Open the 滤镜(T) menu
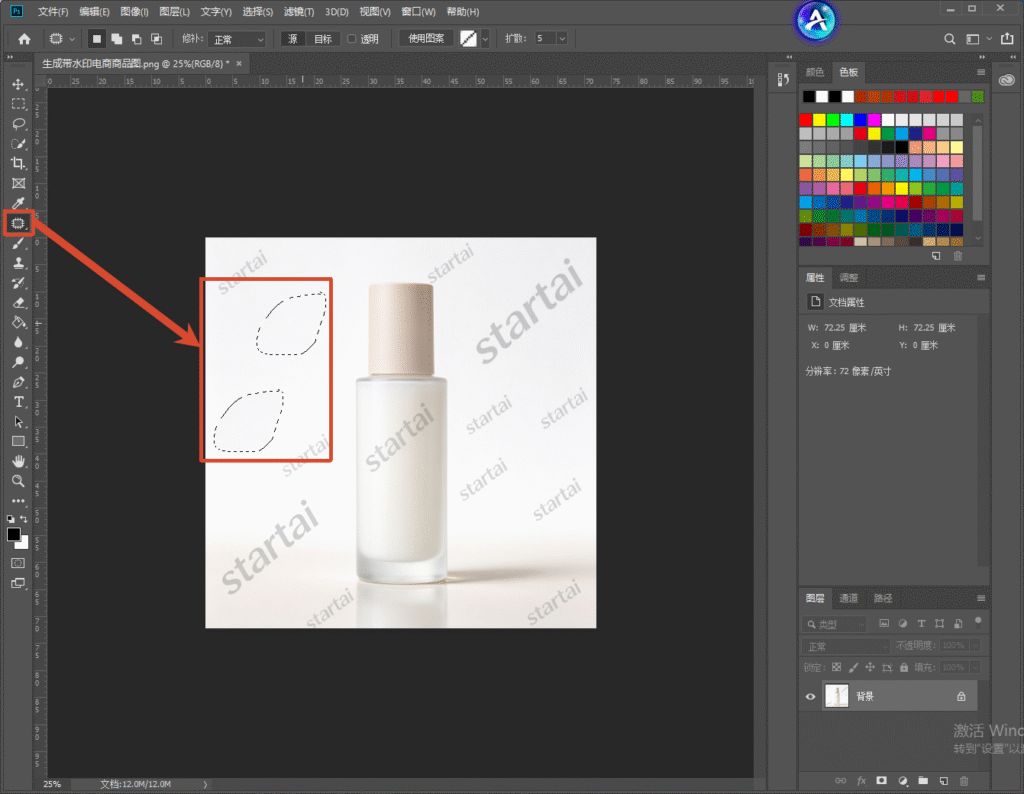The width and height of the screenshot is (1024, 794). pyautogui.click(x=299, y=12)
